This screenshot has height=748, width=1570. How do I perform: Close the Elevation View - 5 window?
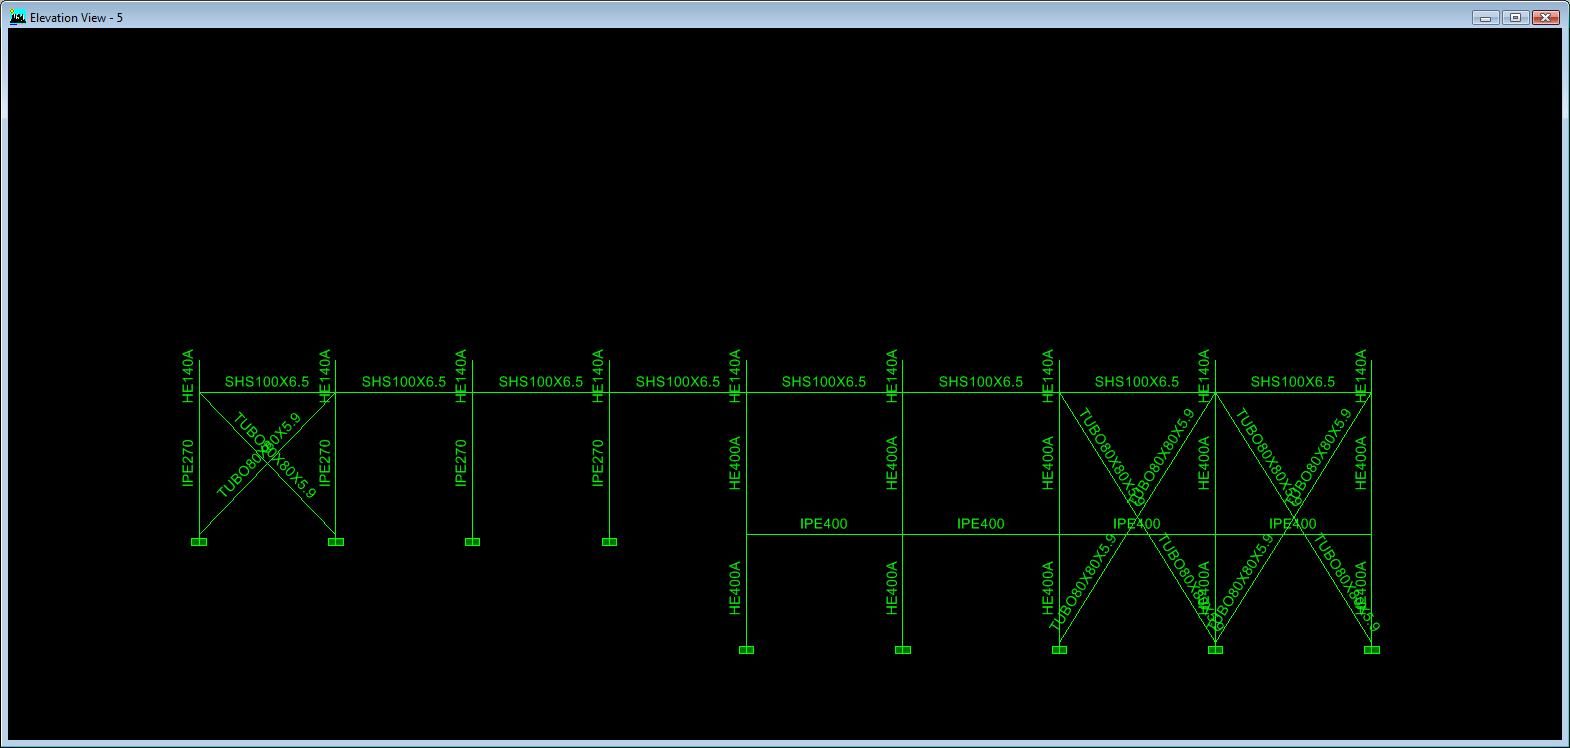1546,17
